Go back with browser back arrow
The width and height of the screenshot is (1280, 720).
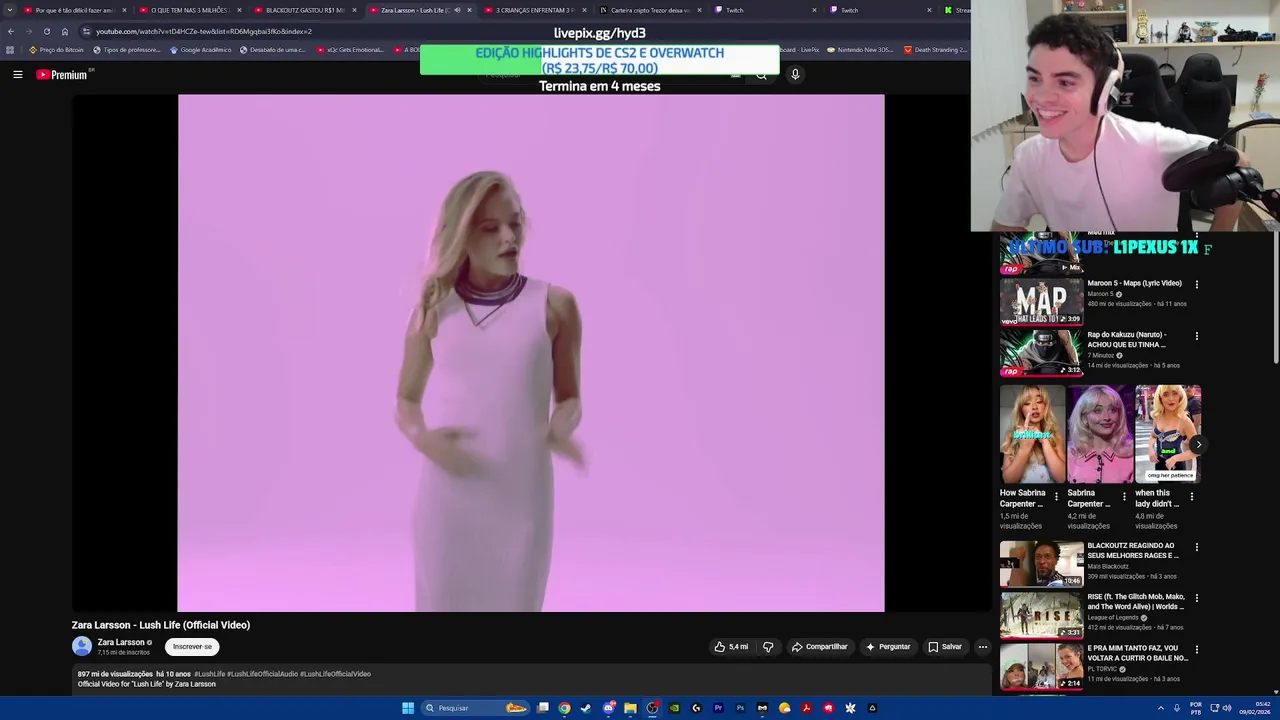coord(10,31)
